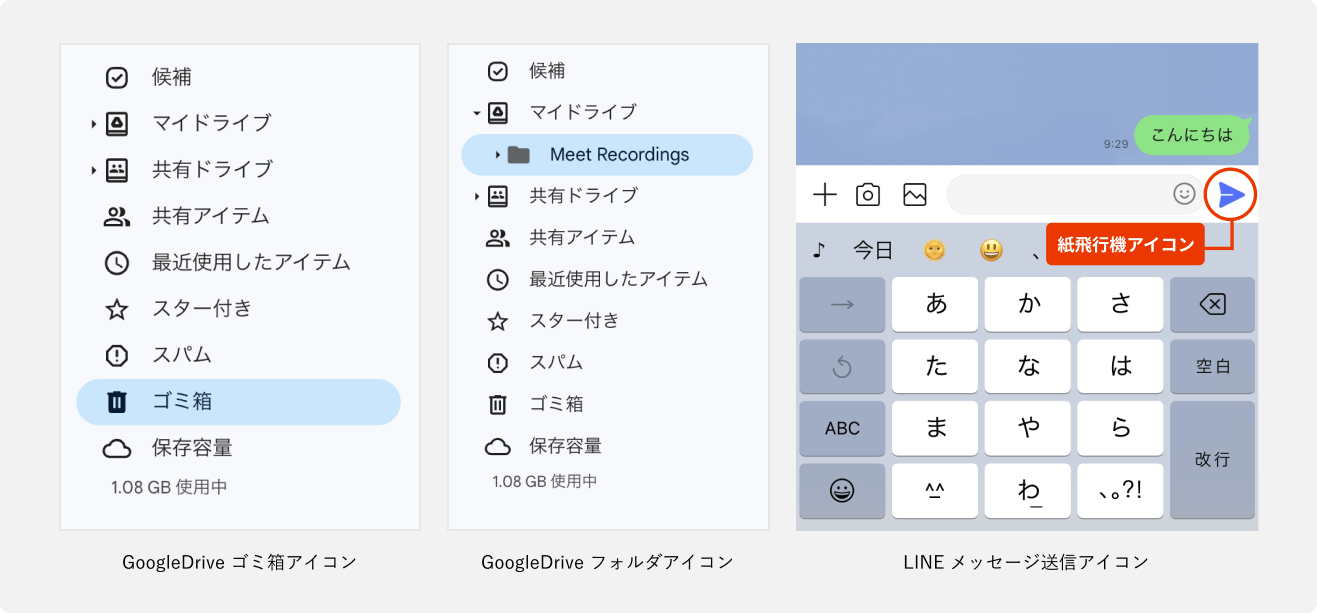Select the 候補 label in left panel

172,77
